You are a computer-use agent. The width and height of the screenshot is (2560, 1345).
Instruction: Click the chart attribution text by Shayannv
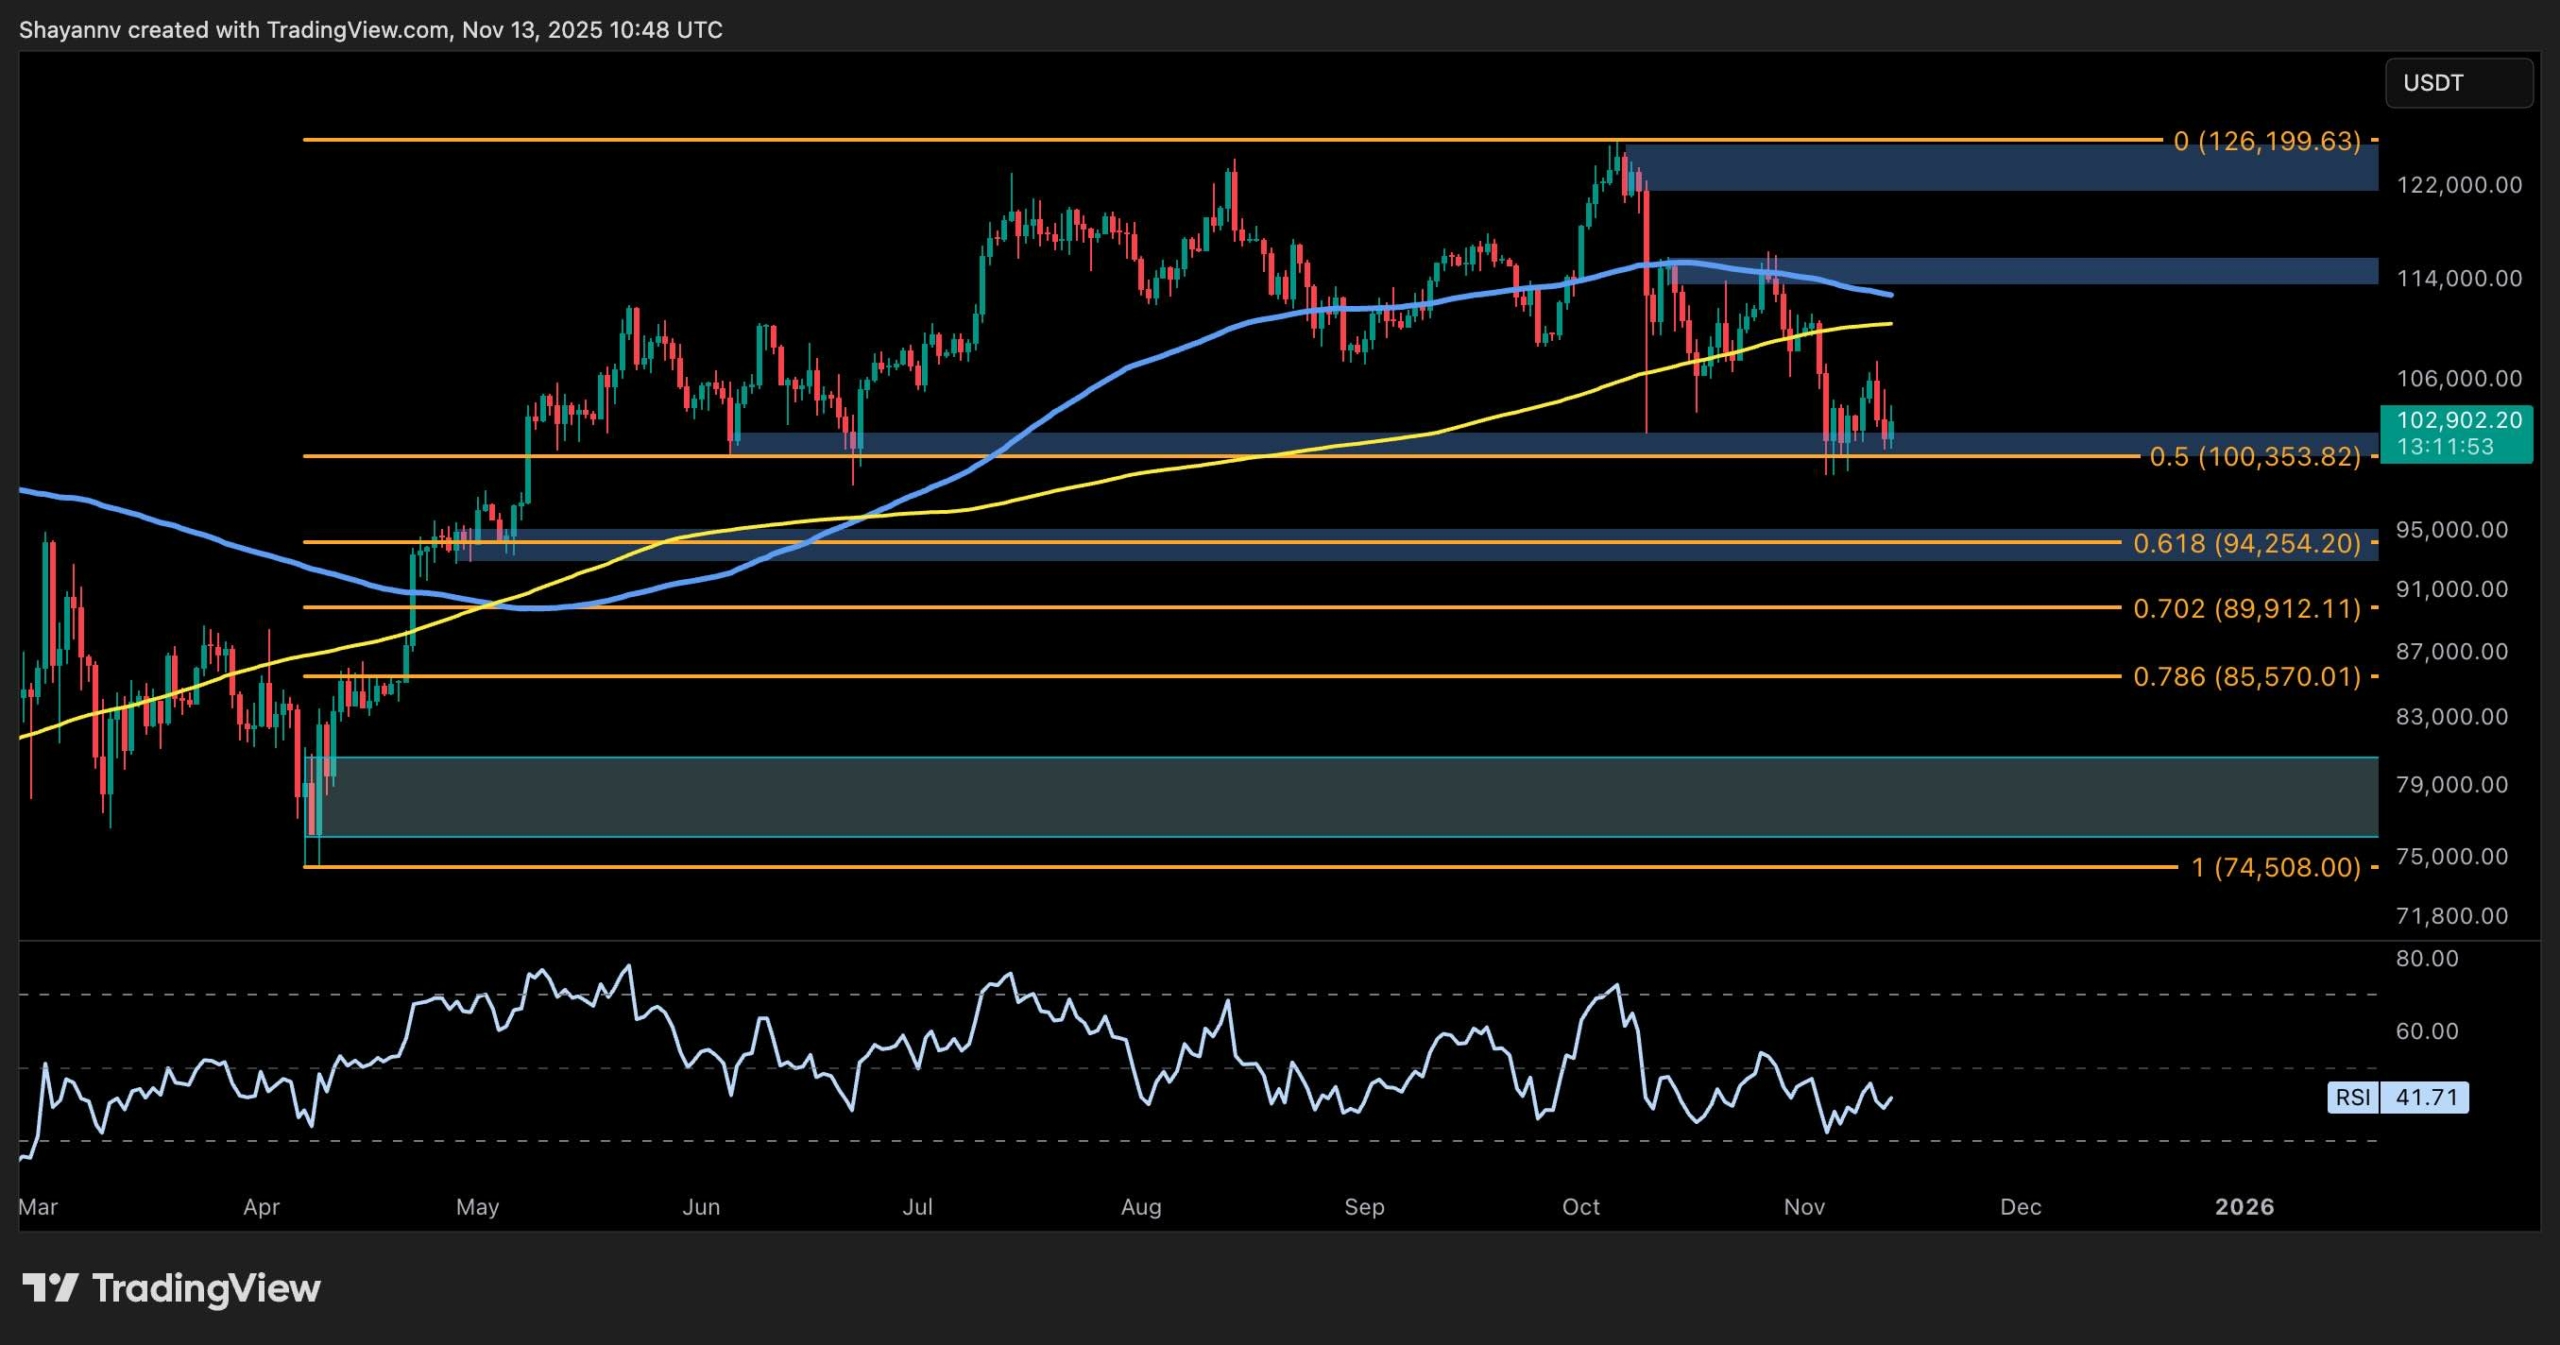tap(370, 29)
